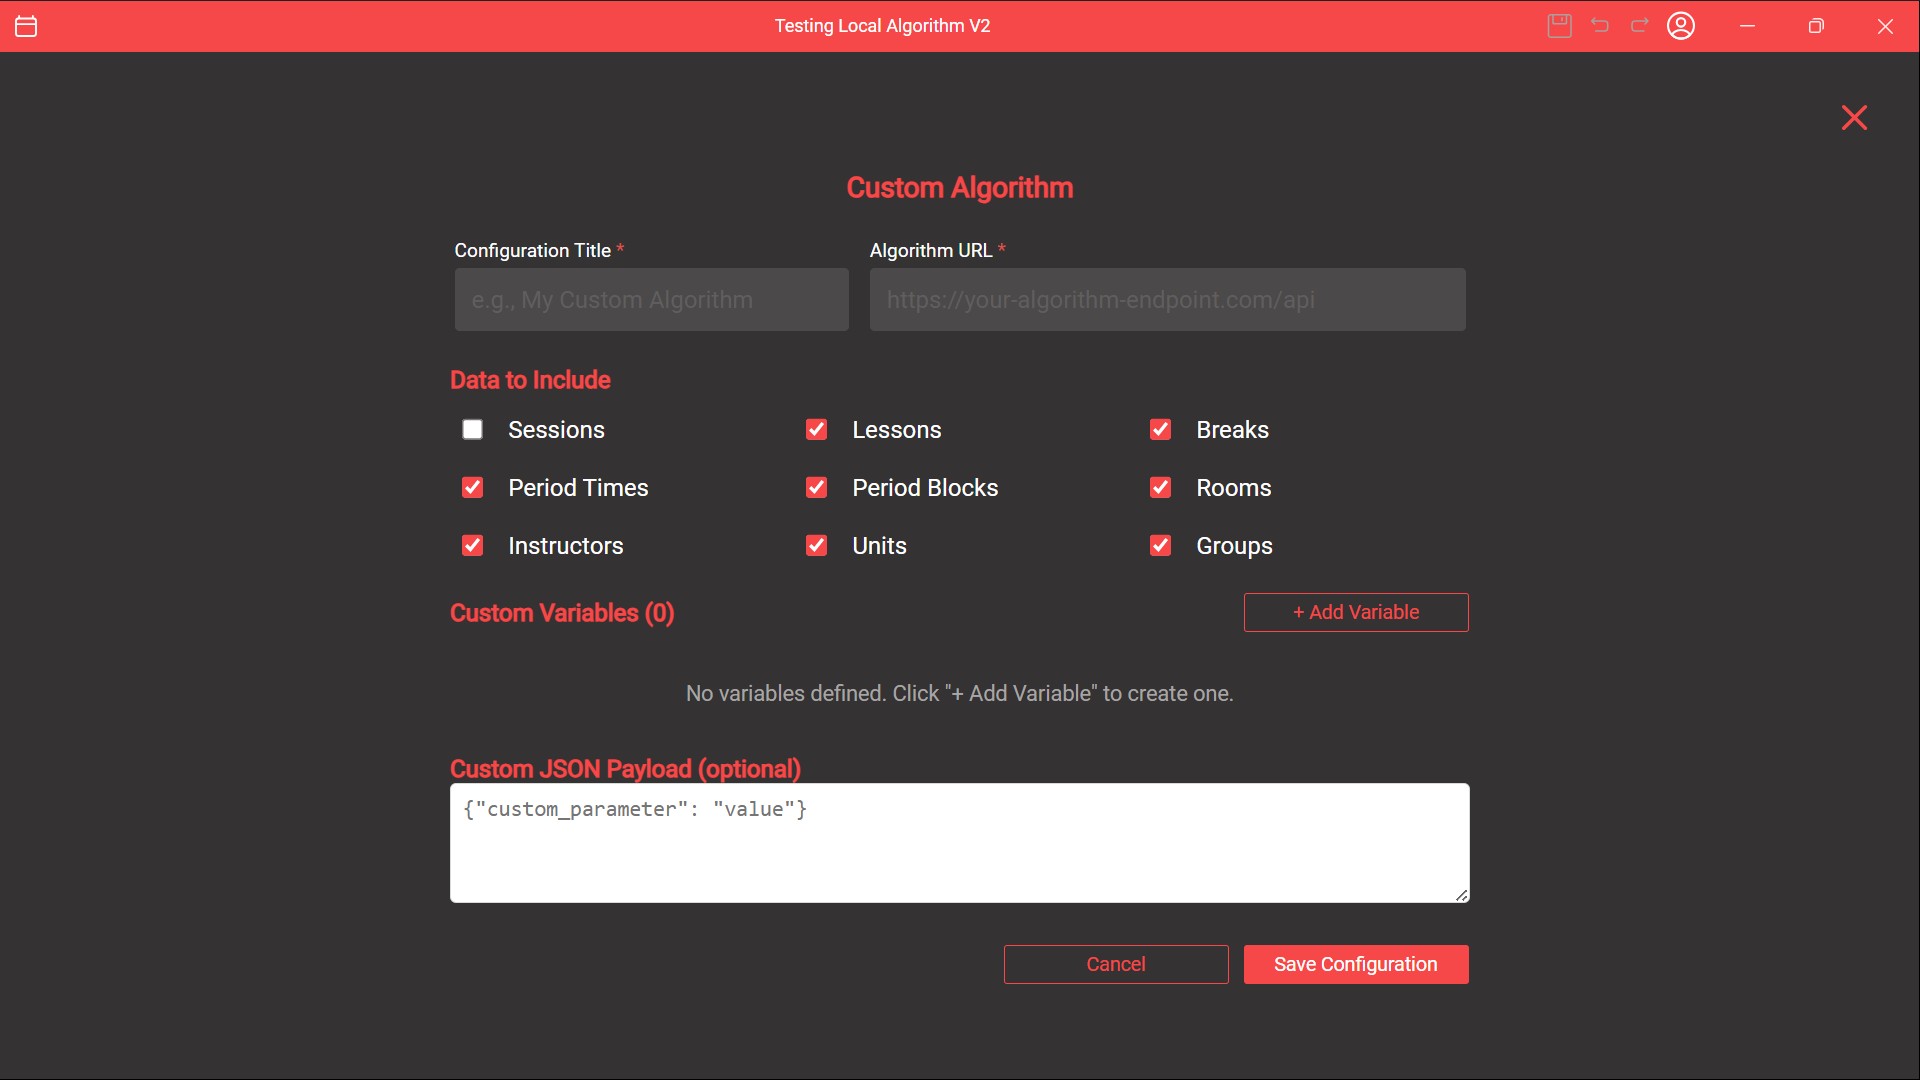Click the calendar icon in title bar
Viewport: 1920px width, 1080px height.
[x=27, y=26]
